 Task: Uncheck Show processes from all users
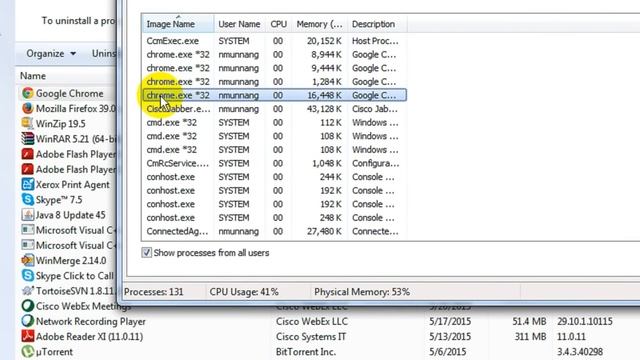coord(147,253)
